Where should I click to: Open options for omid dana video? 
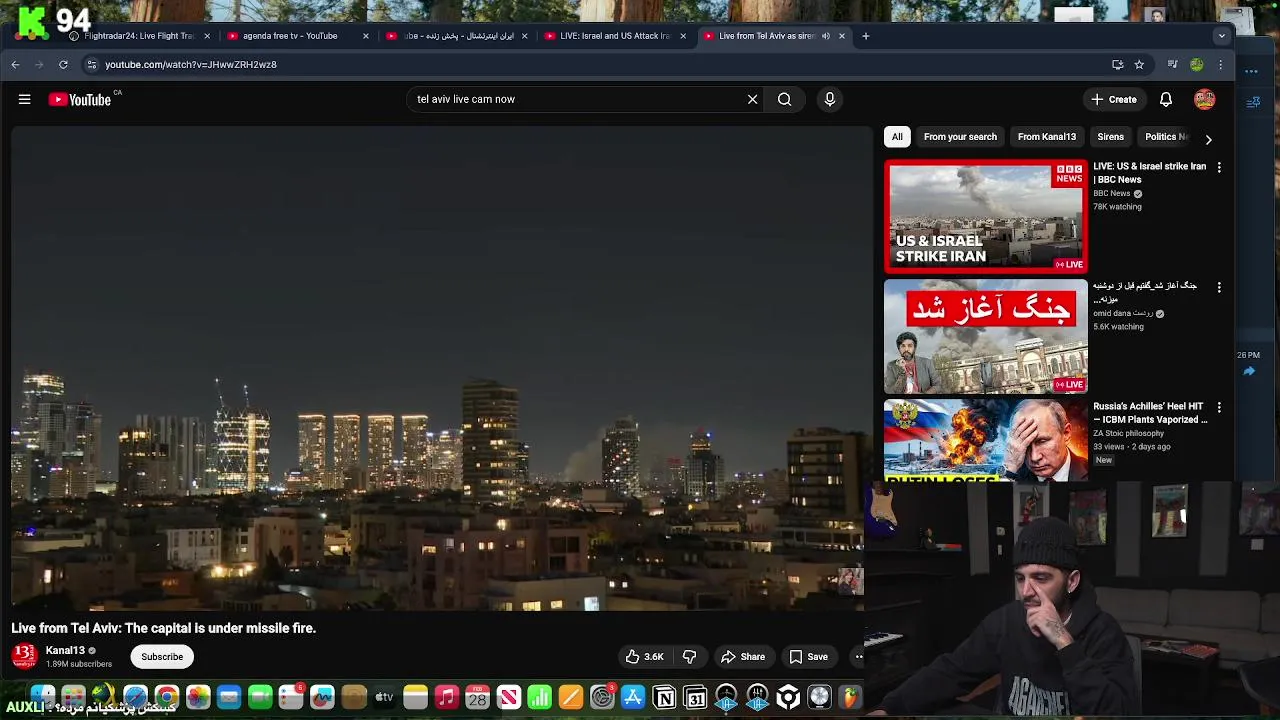[x=1218, y=287]
